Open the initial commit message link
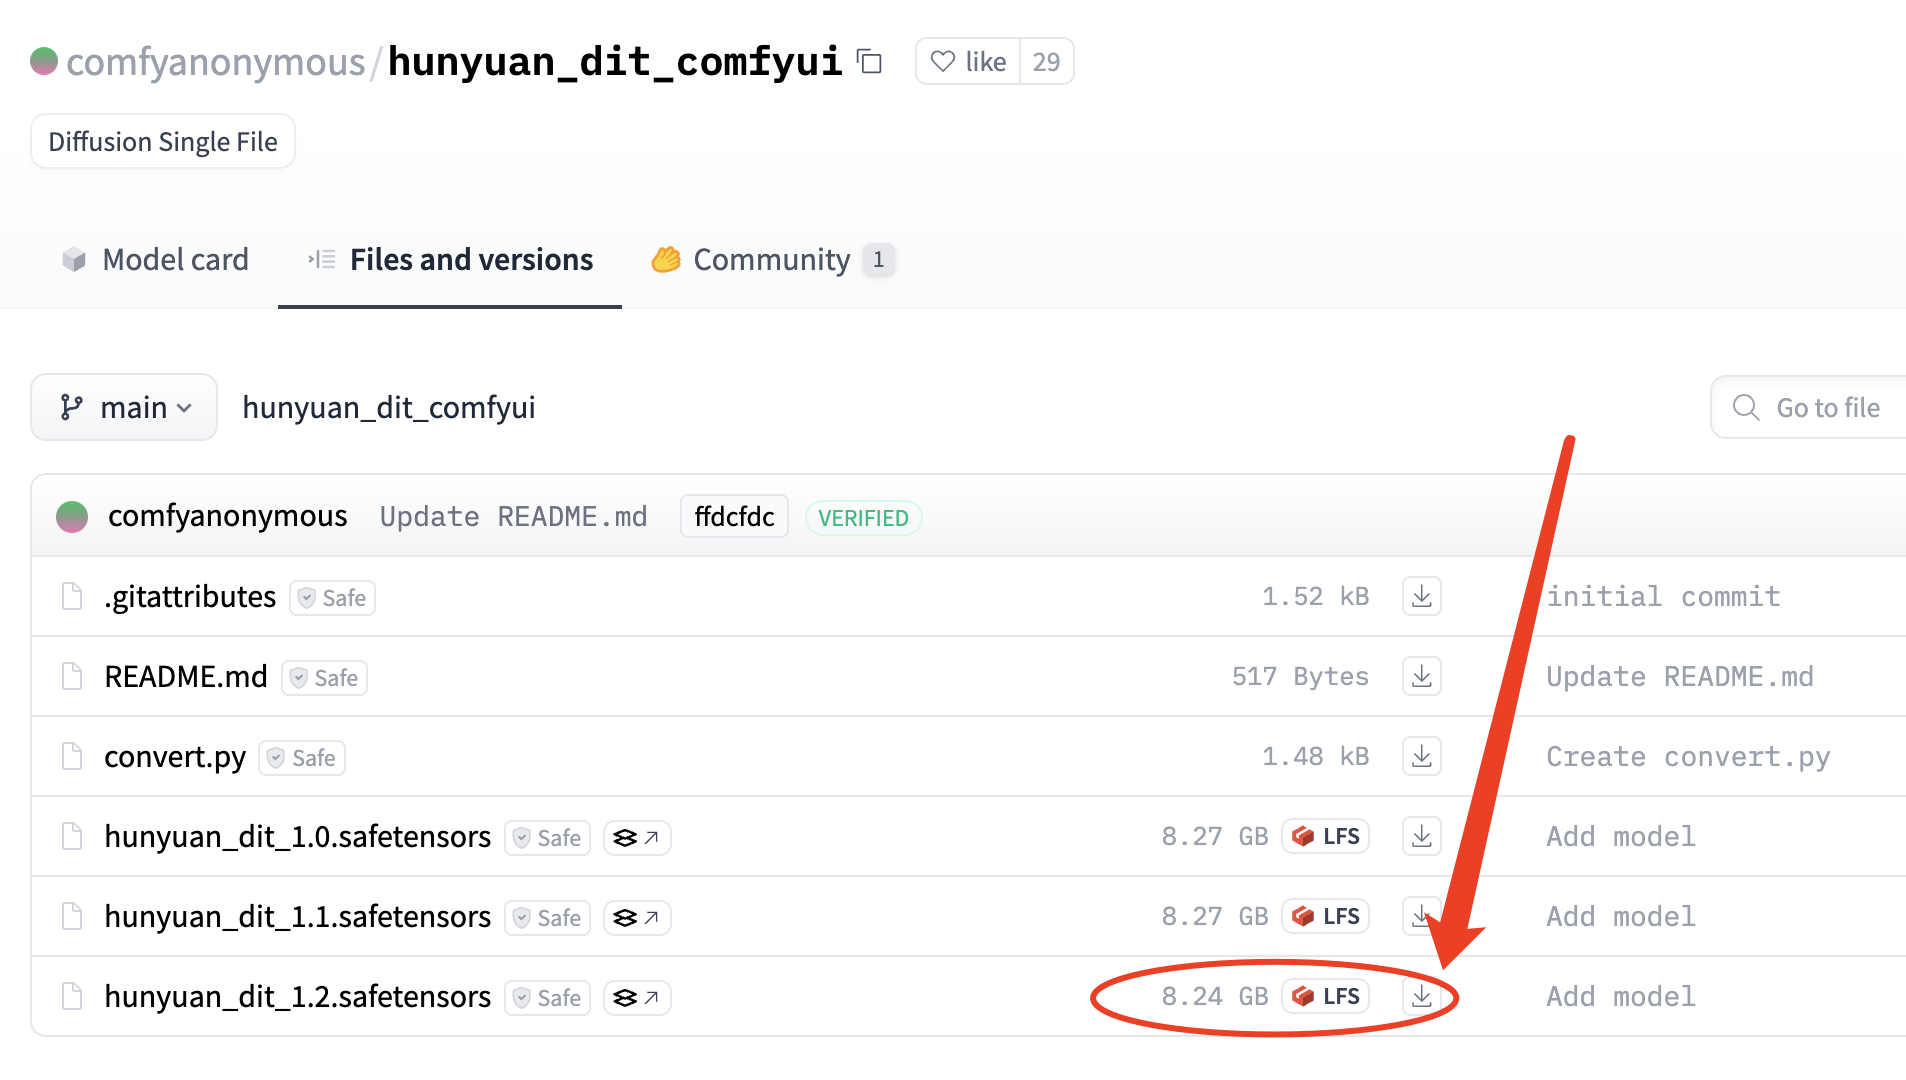1906x1080 pixels. (1664, 597)
